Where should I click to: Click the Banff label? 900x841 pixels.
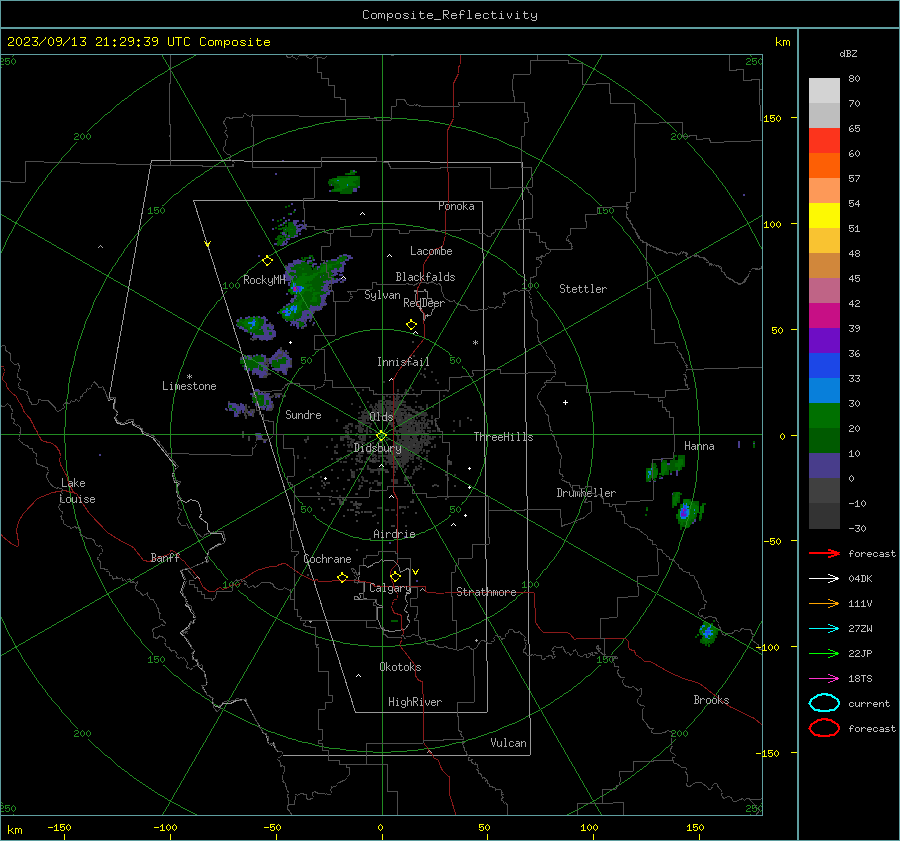(165, 558)
